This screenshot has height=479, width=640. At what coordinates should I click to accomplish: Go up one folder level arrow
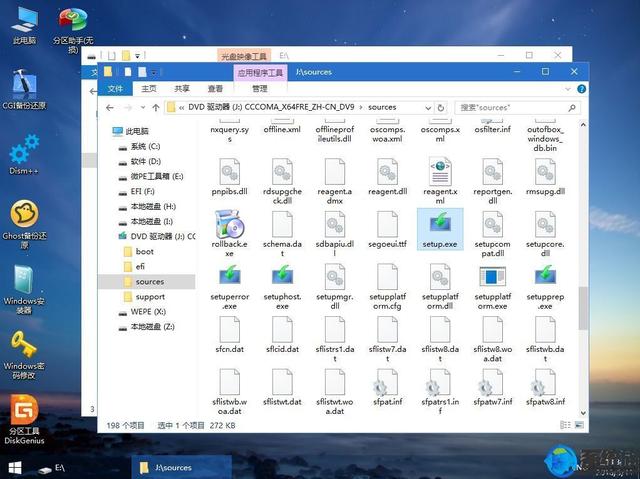[x=156, y=108]
